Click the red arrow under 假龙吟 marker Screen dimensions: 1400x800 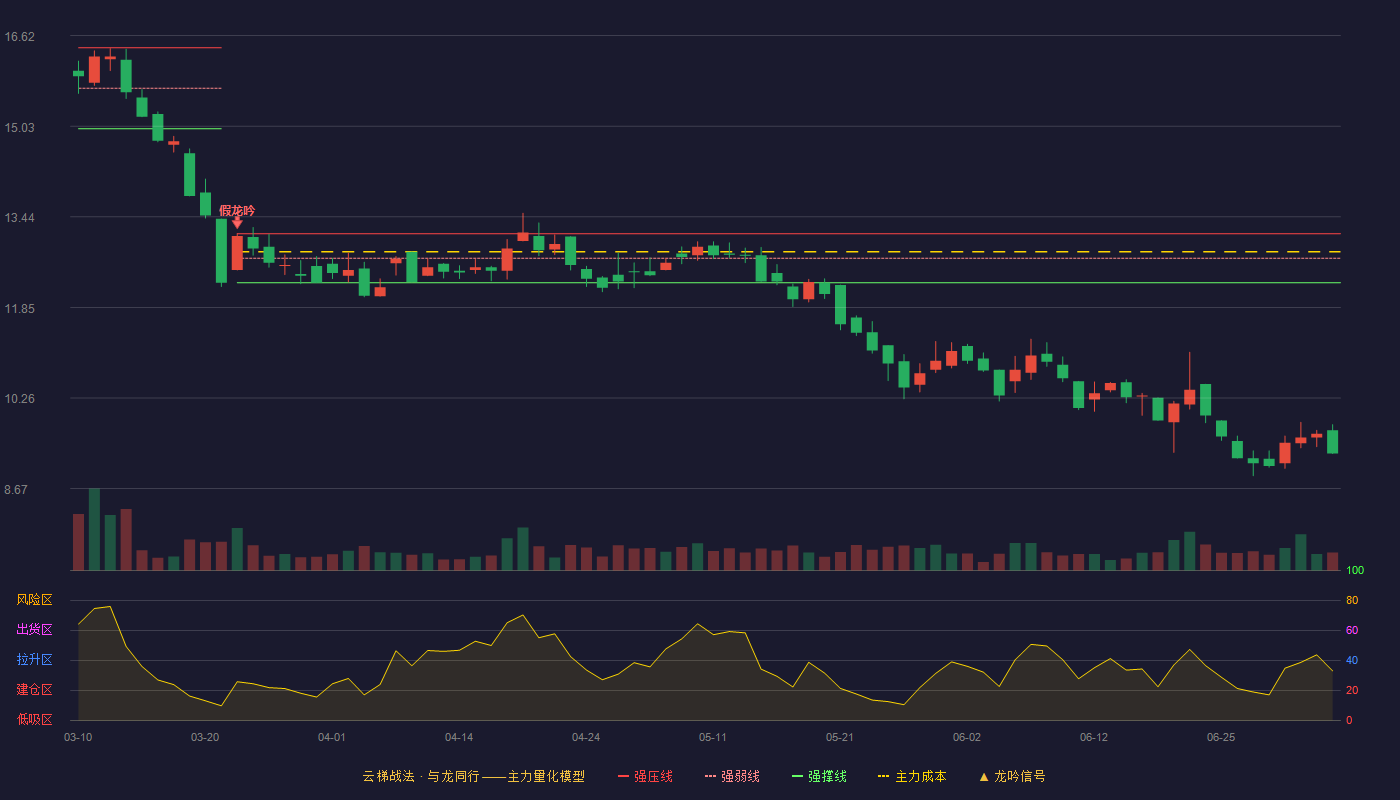[x=237, y=223]
